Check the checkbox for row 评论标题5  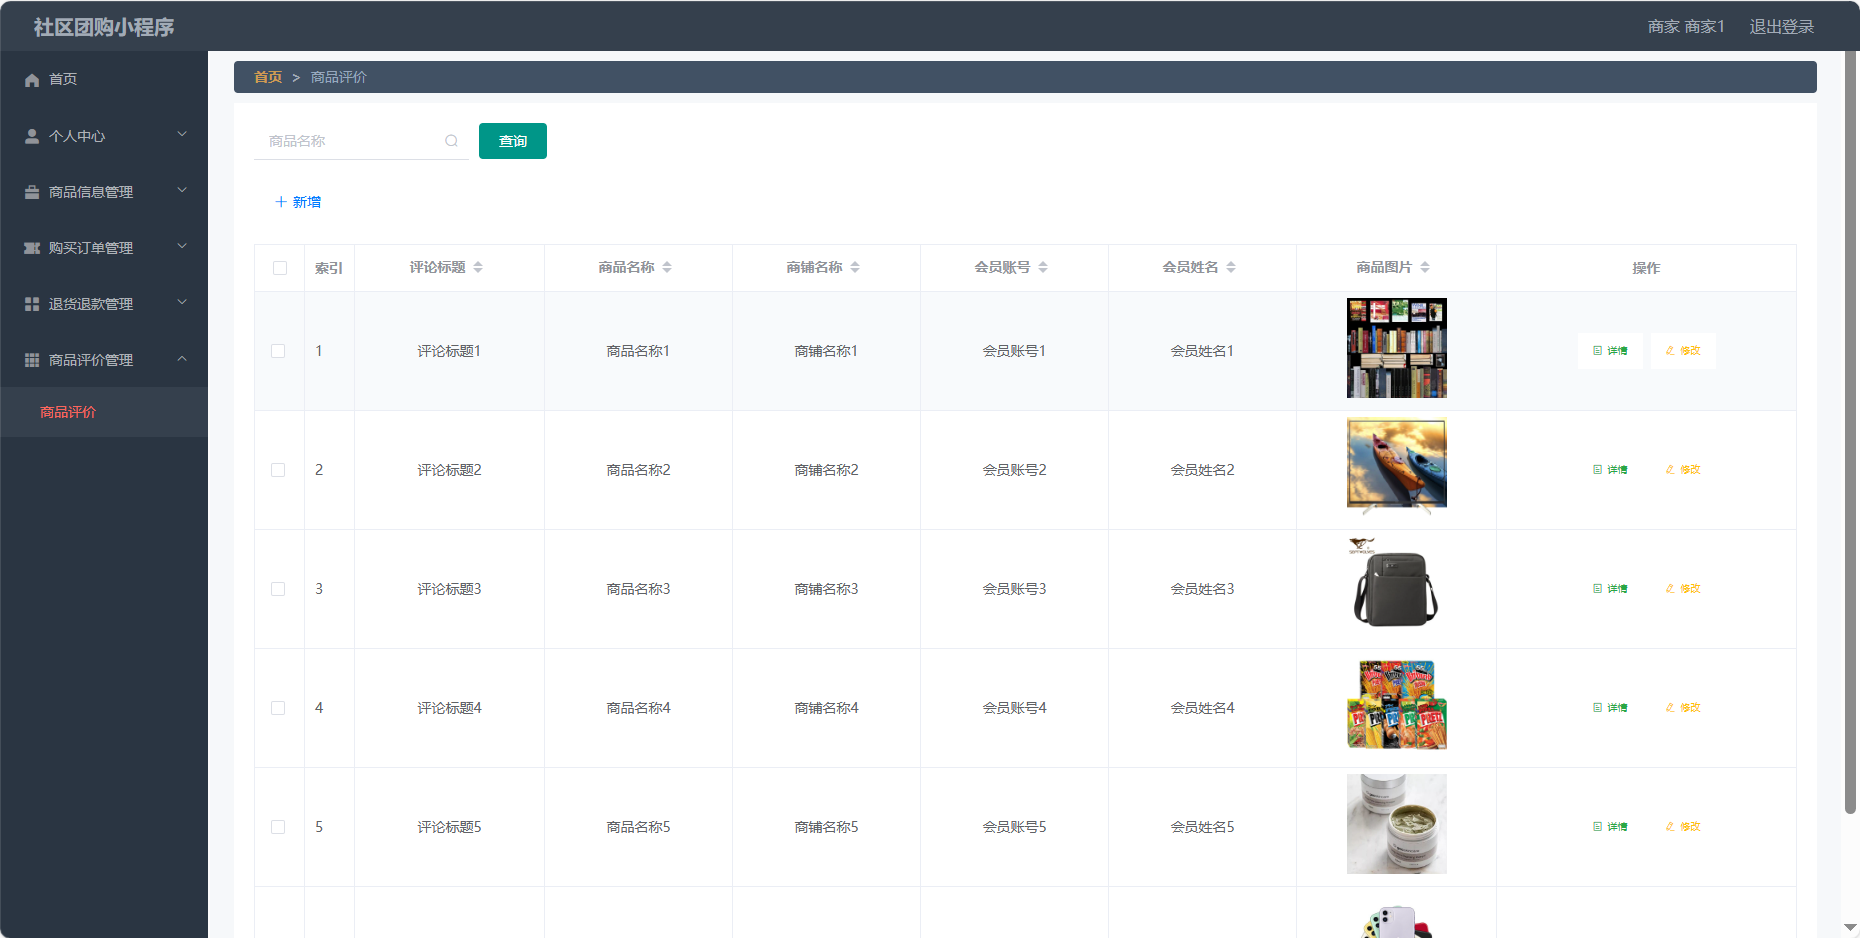point(278,827)
